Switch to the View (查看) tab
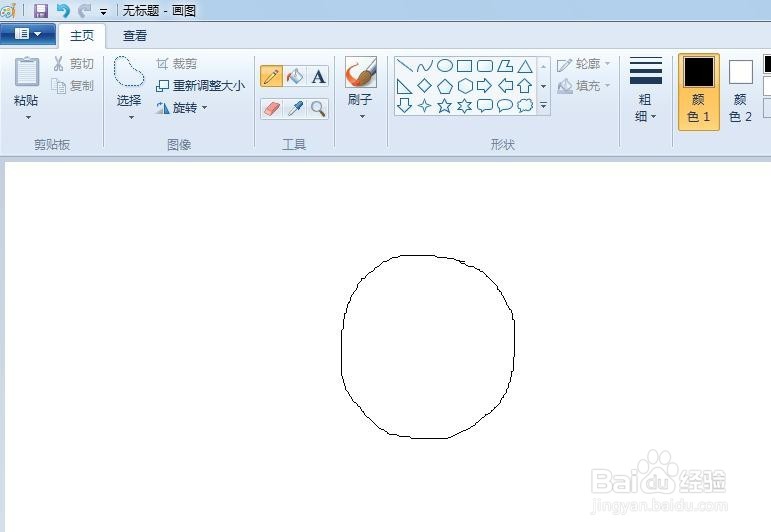This screenshot has width=771, height=532. [134, 36]
